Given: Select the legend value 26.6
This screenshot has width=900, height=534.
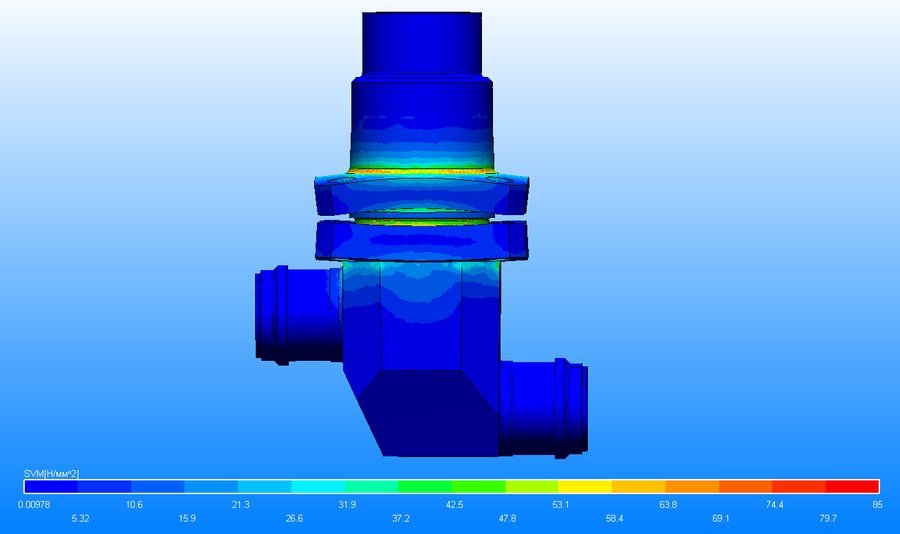Looking at the screenshot, I should (x=294, y=518).
